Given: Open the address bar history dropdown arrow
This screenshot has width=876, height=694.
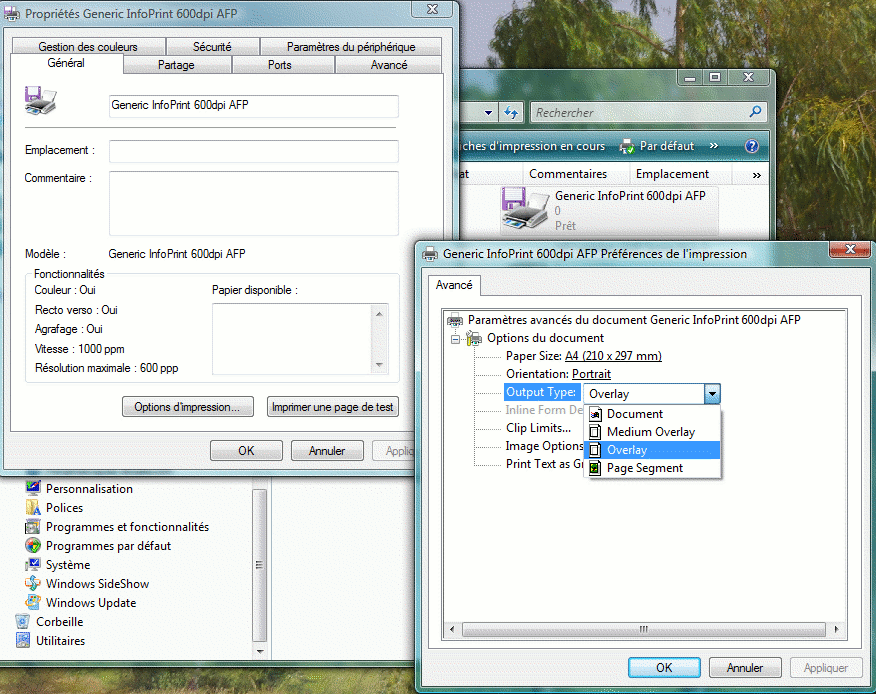Looking at the screenshot, I should [488, 112].
